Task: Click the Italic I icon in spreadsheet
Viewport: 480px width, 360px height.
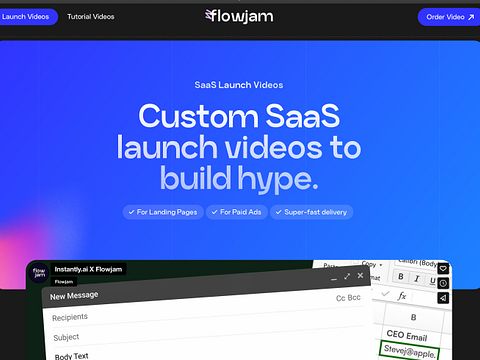Action: coord(416,278)
